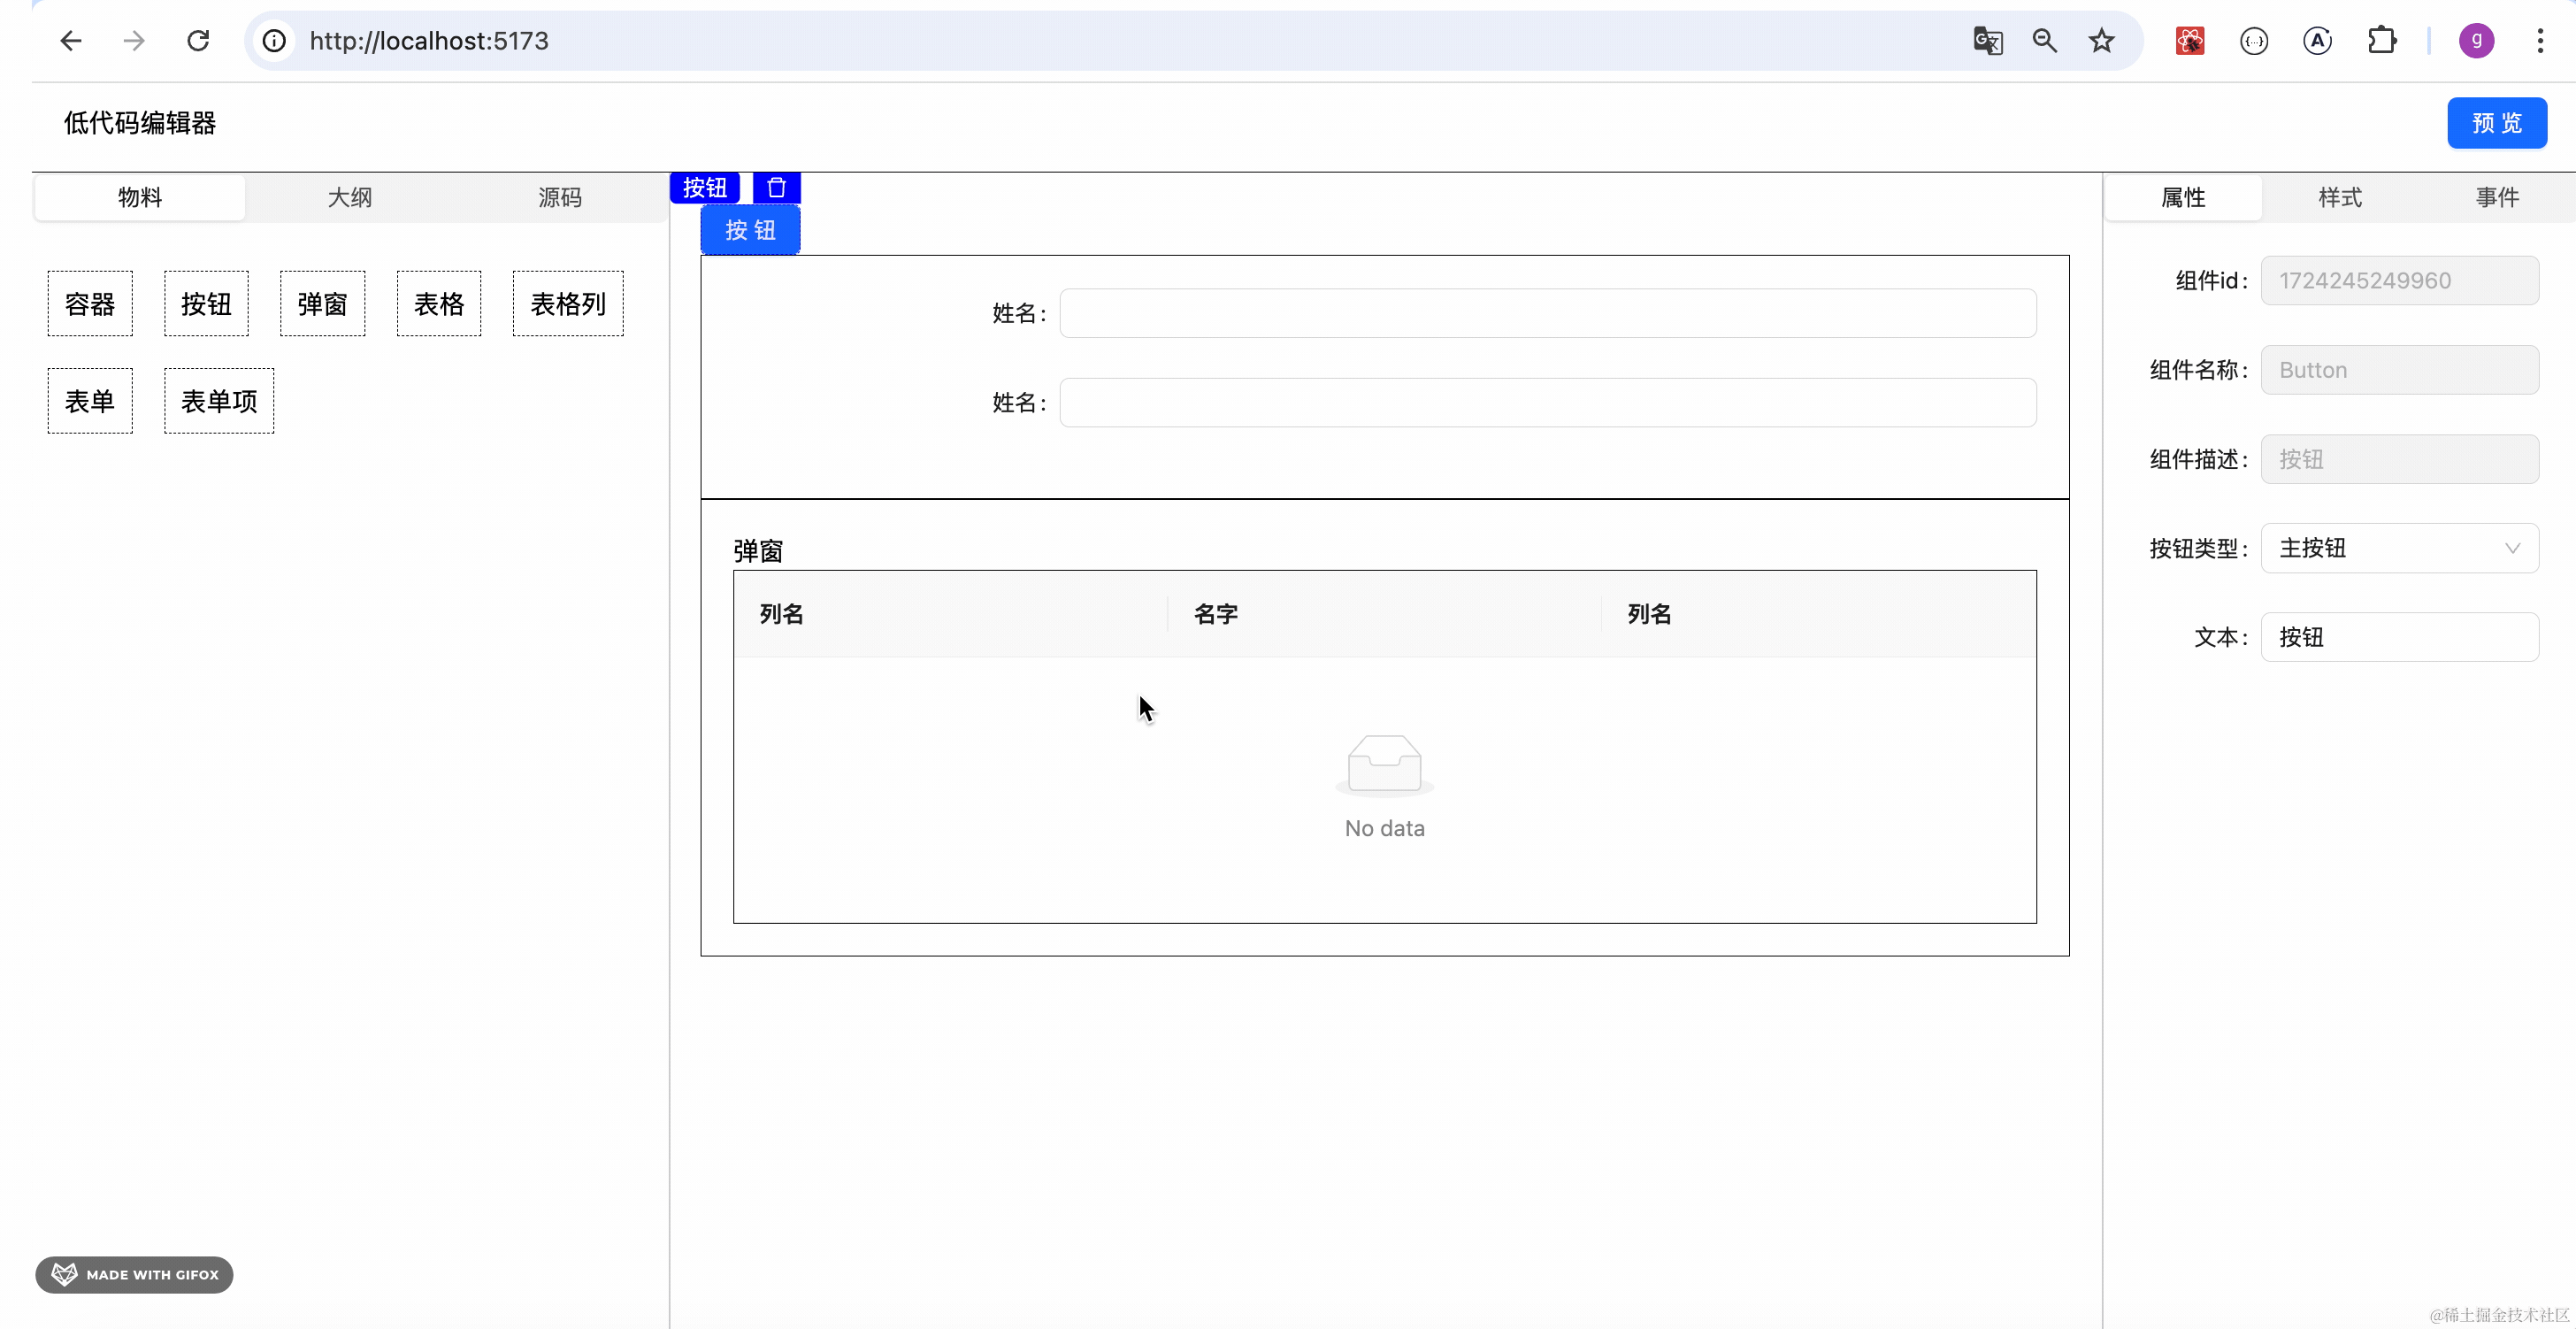Viewport: 2576px width, 1329px height.
Task: Open the browser extensions puzzle icon
Action: point(2382,41)
